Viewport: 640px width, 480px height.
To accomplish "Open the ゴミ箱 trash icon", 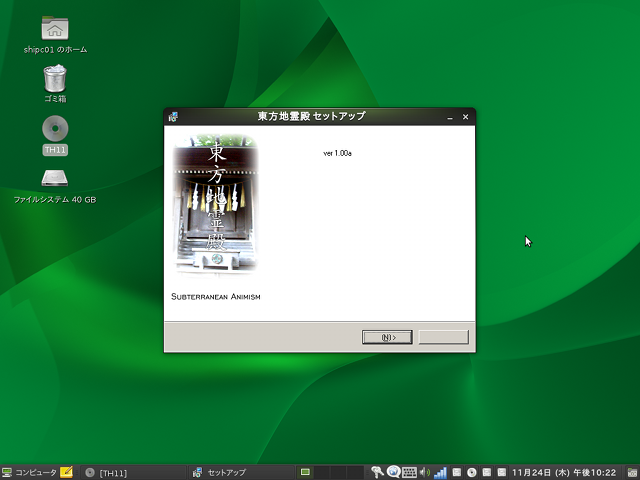I will coord(55,78).
